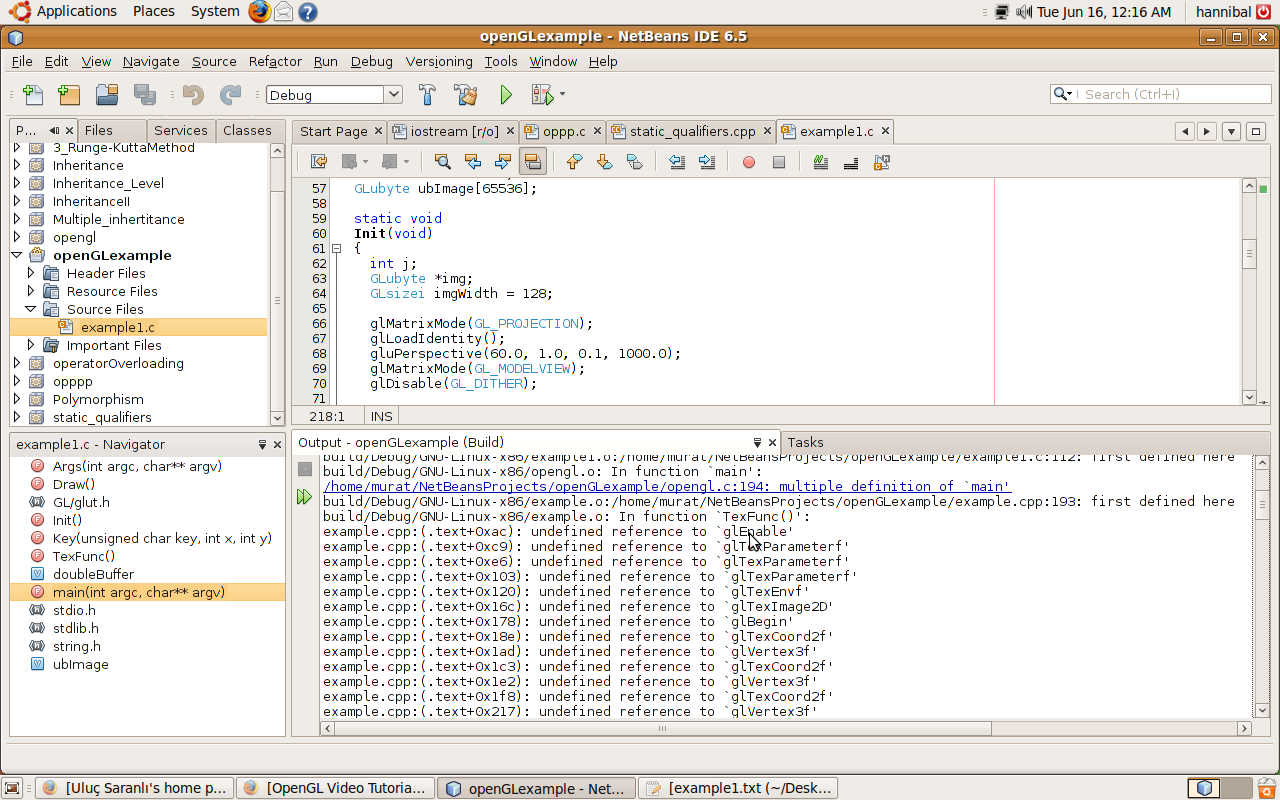The width and height of the screenshot is (1280, 800).
Task: Click Find Previous Occurrence icon
Action: (x=473, y=161)
